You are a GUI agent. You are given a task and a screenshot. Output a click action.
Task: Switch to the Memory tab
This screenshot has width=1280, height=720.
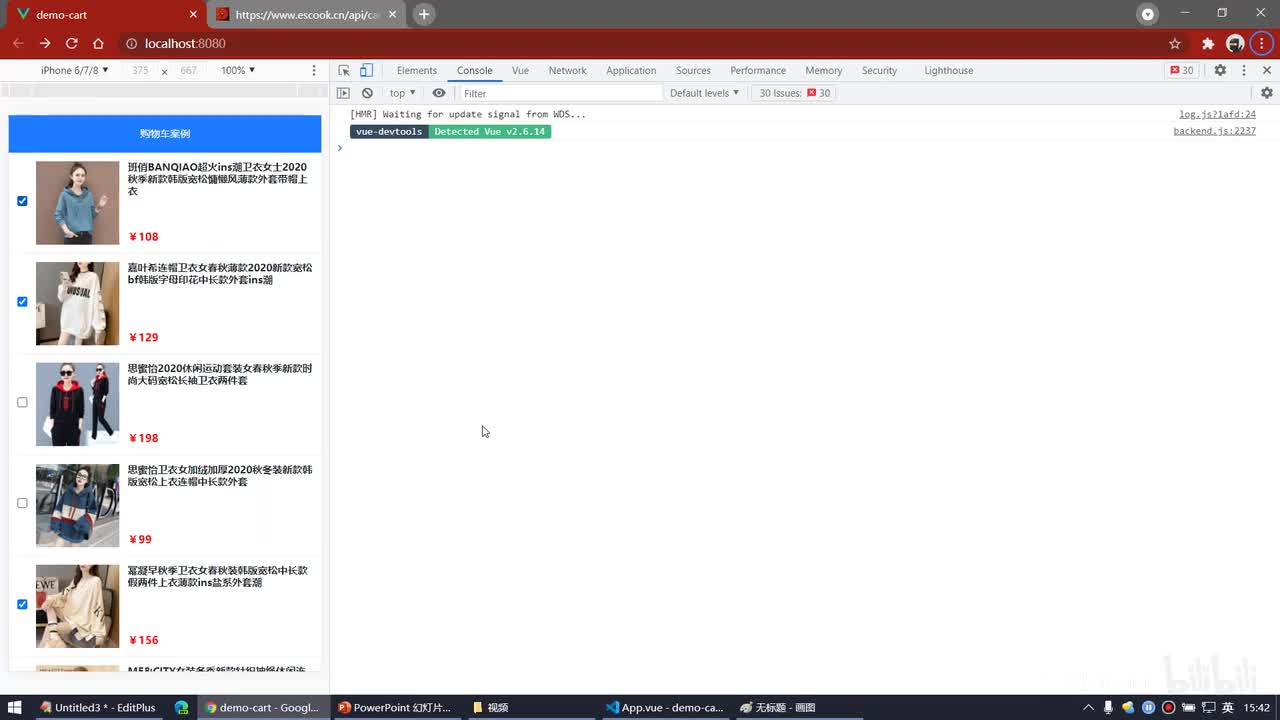click(824, 70)
